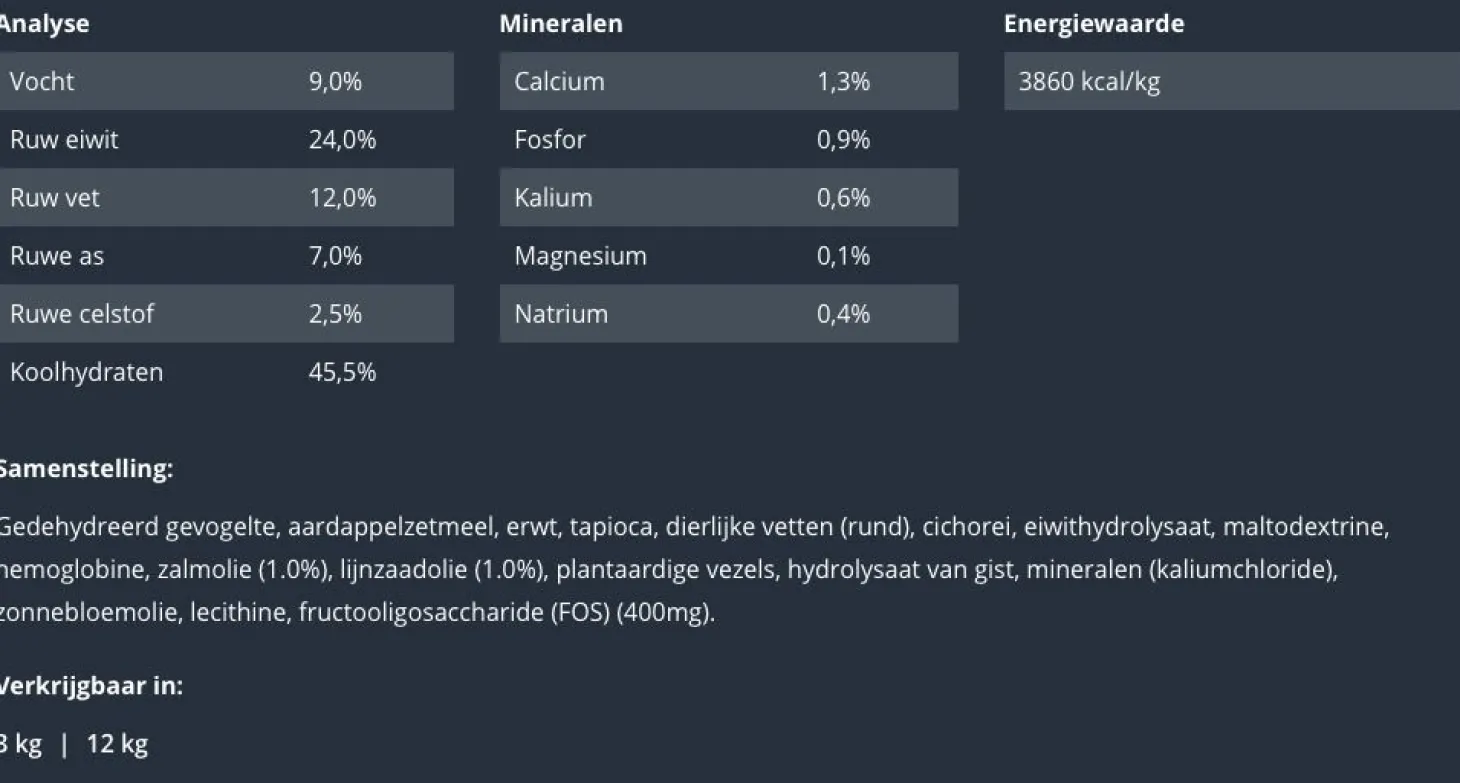1460x783 pixels.
Task: Select the Koolhydraten 45,5% row
Action: coord(225,371)
